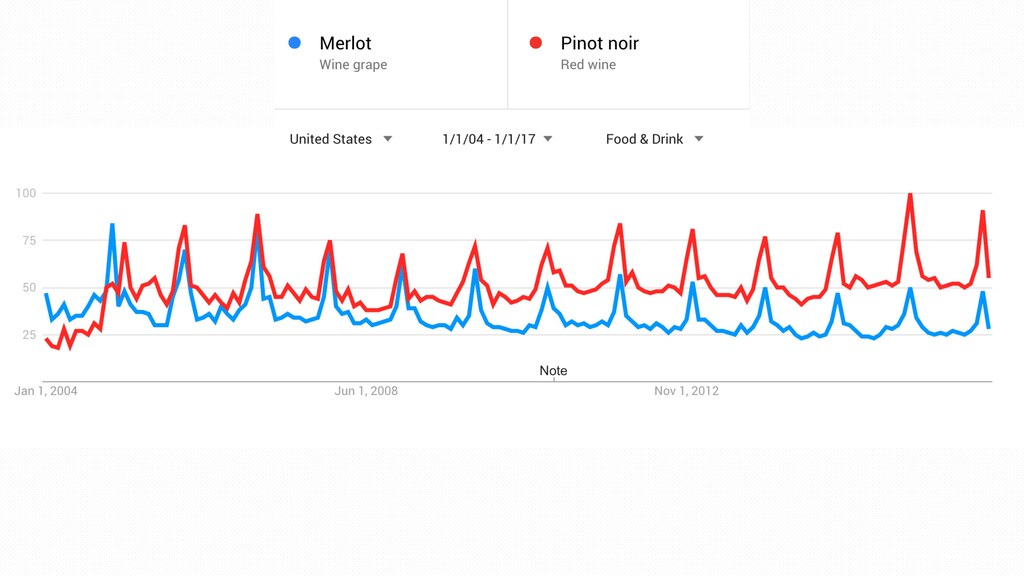The image size is (1024, 576).
Task: Click the Jan 1, 2004 axis label
Action: (46, 391)
